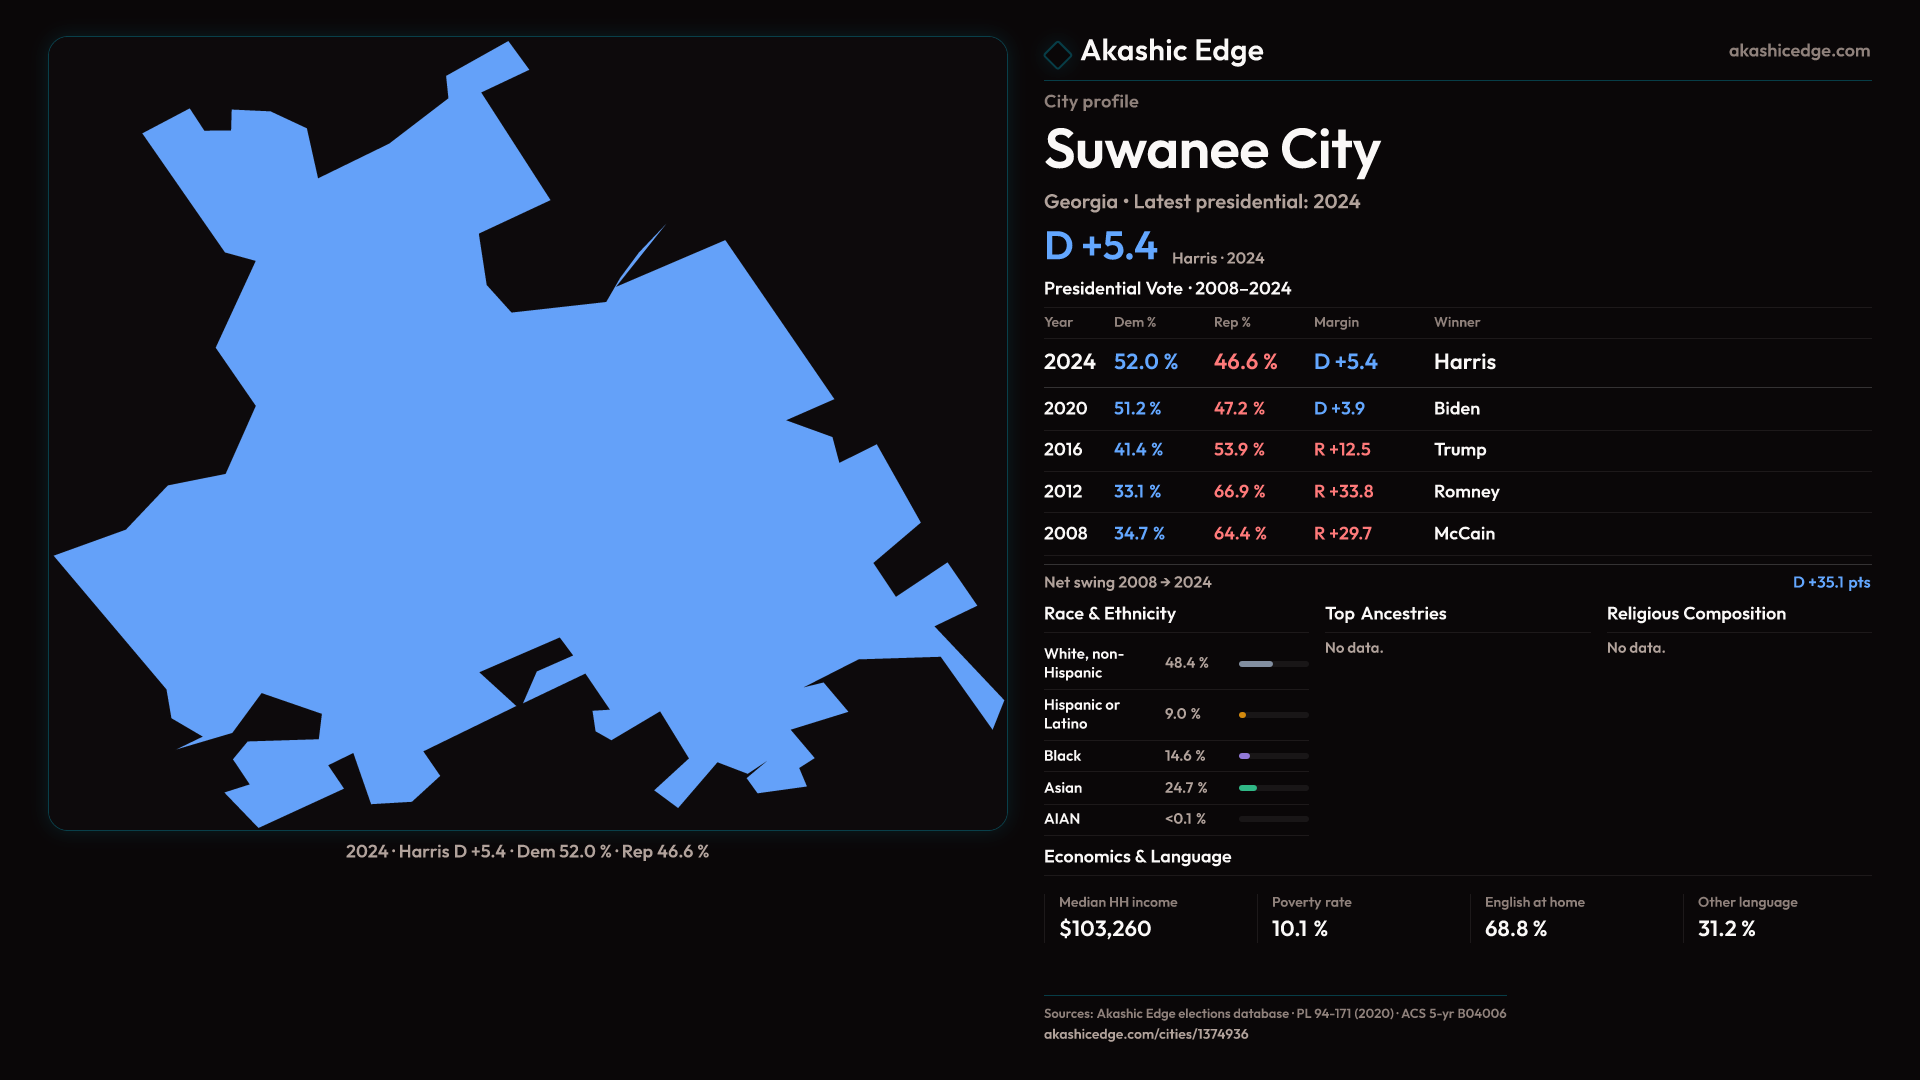The image size is (1920, 1080).
Task: Click the Margin column header
Action: point(1335,322)
